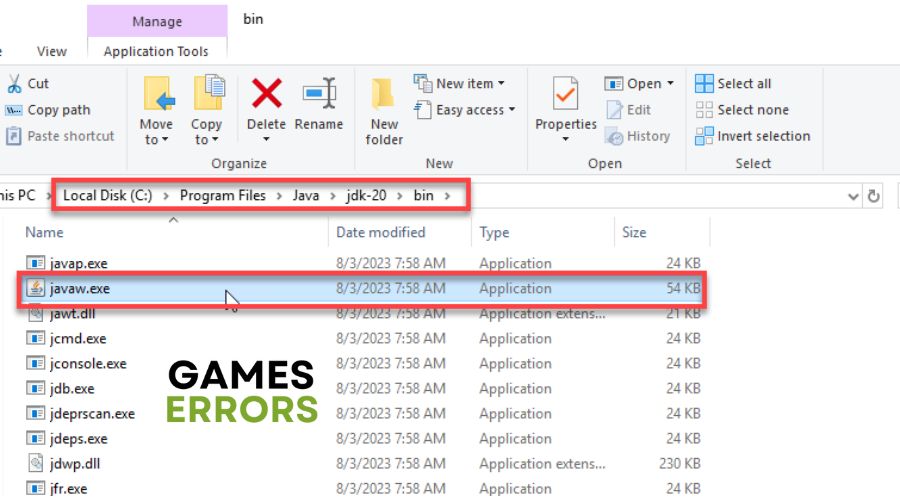Click the jfr.exe application icon
The image size is (900, 500).
click(x=36, y=488)
